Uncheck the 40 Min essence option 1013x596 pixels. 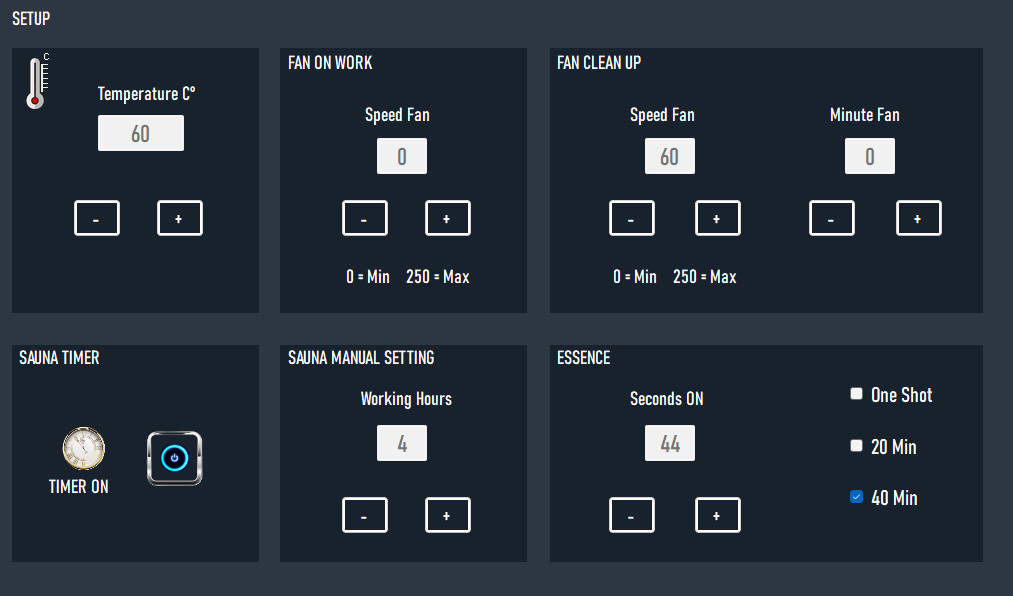point(856,497)
